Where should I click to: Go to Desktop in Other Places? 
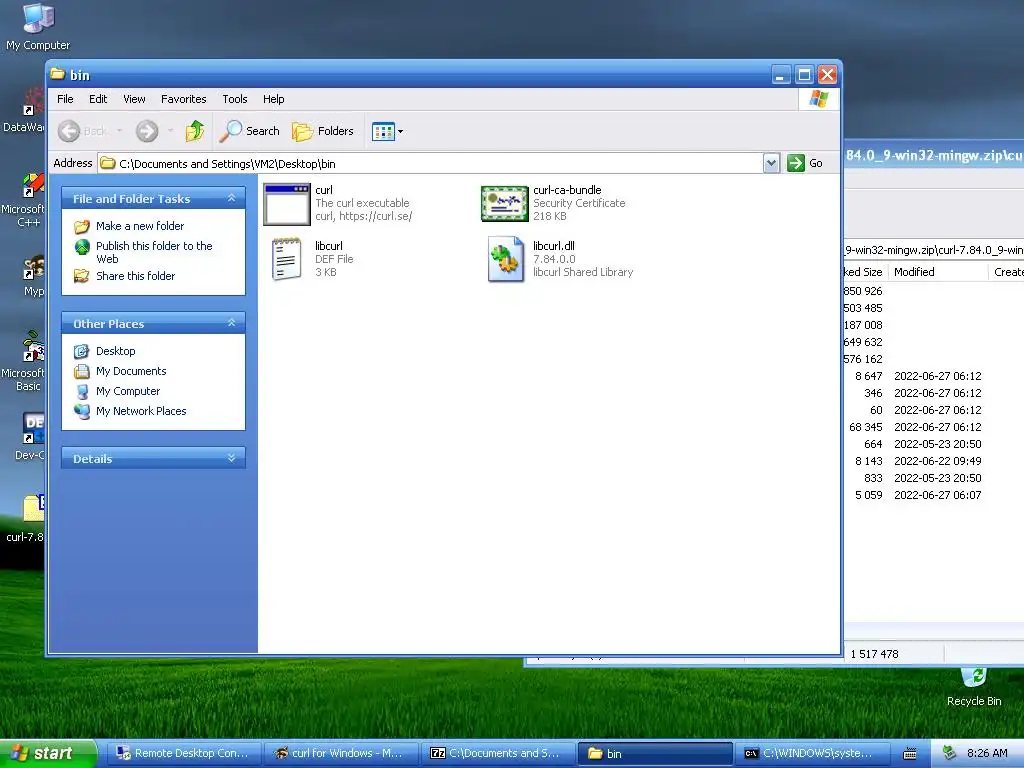[x=116, y=351]
